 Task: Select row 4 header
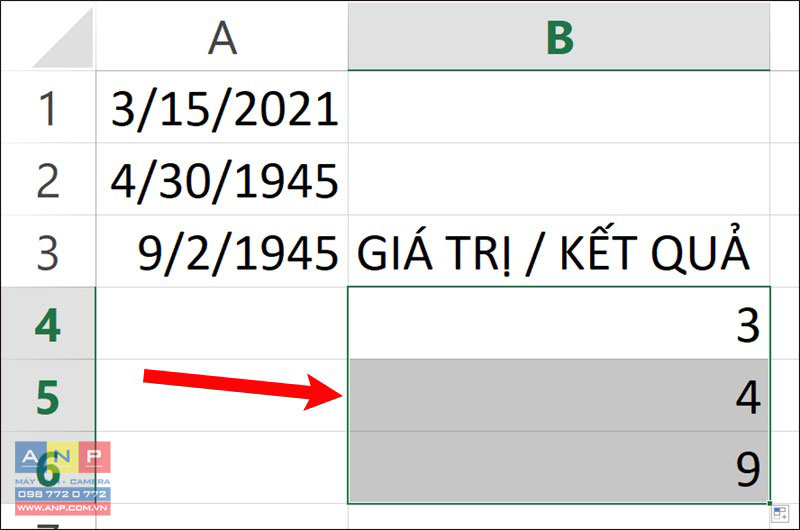click(48, 323)
